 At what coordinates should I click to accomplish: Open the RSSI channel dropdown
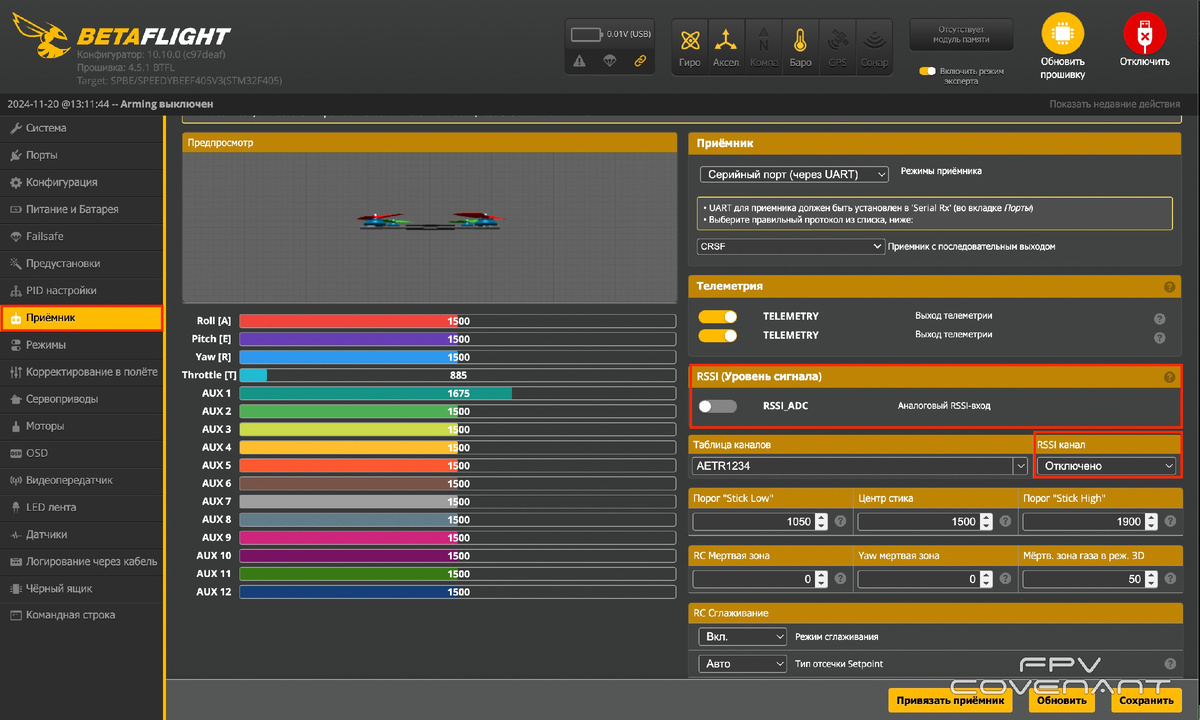pos(1107,466)
